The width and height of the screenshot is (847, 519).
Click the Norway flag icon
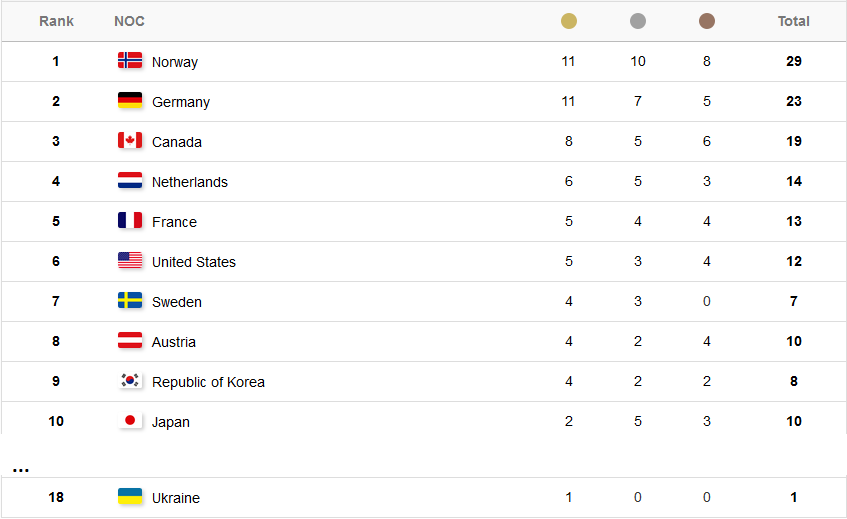130,61
